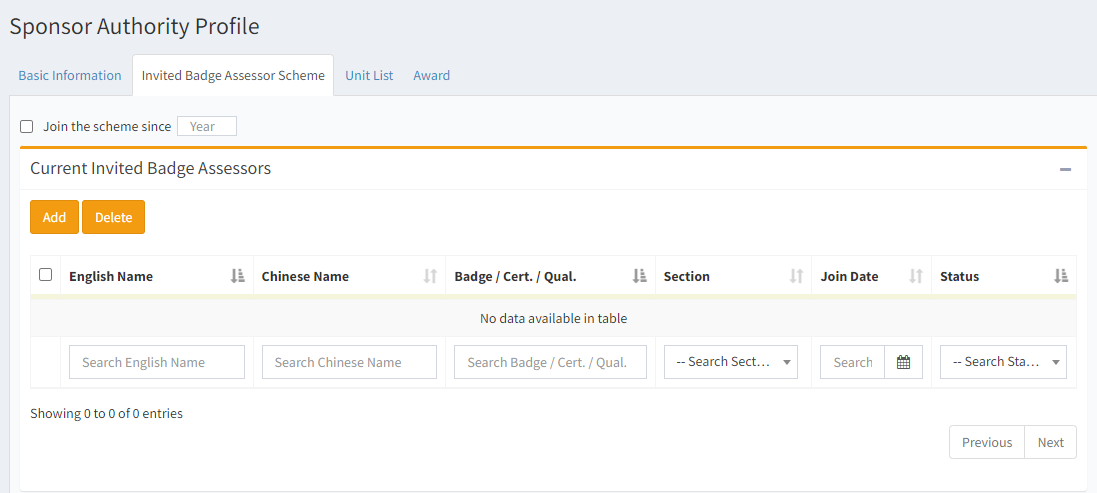Sort by Badge / Cert. / Qual. icon
Screen dimensions: 1097x493
pos(639,276)
